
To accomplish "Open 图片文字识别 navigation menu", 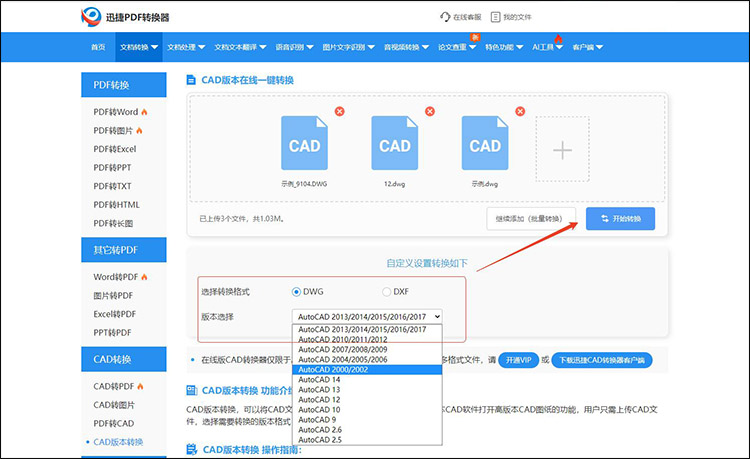I will tap(348, 47).
